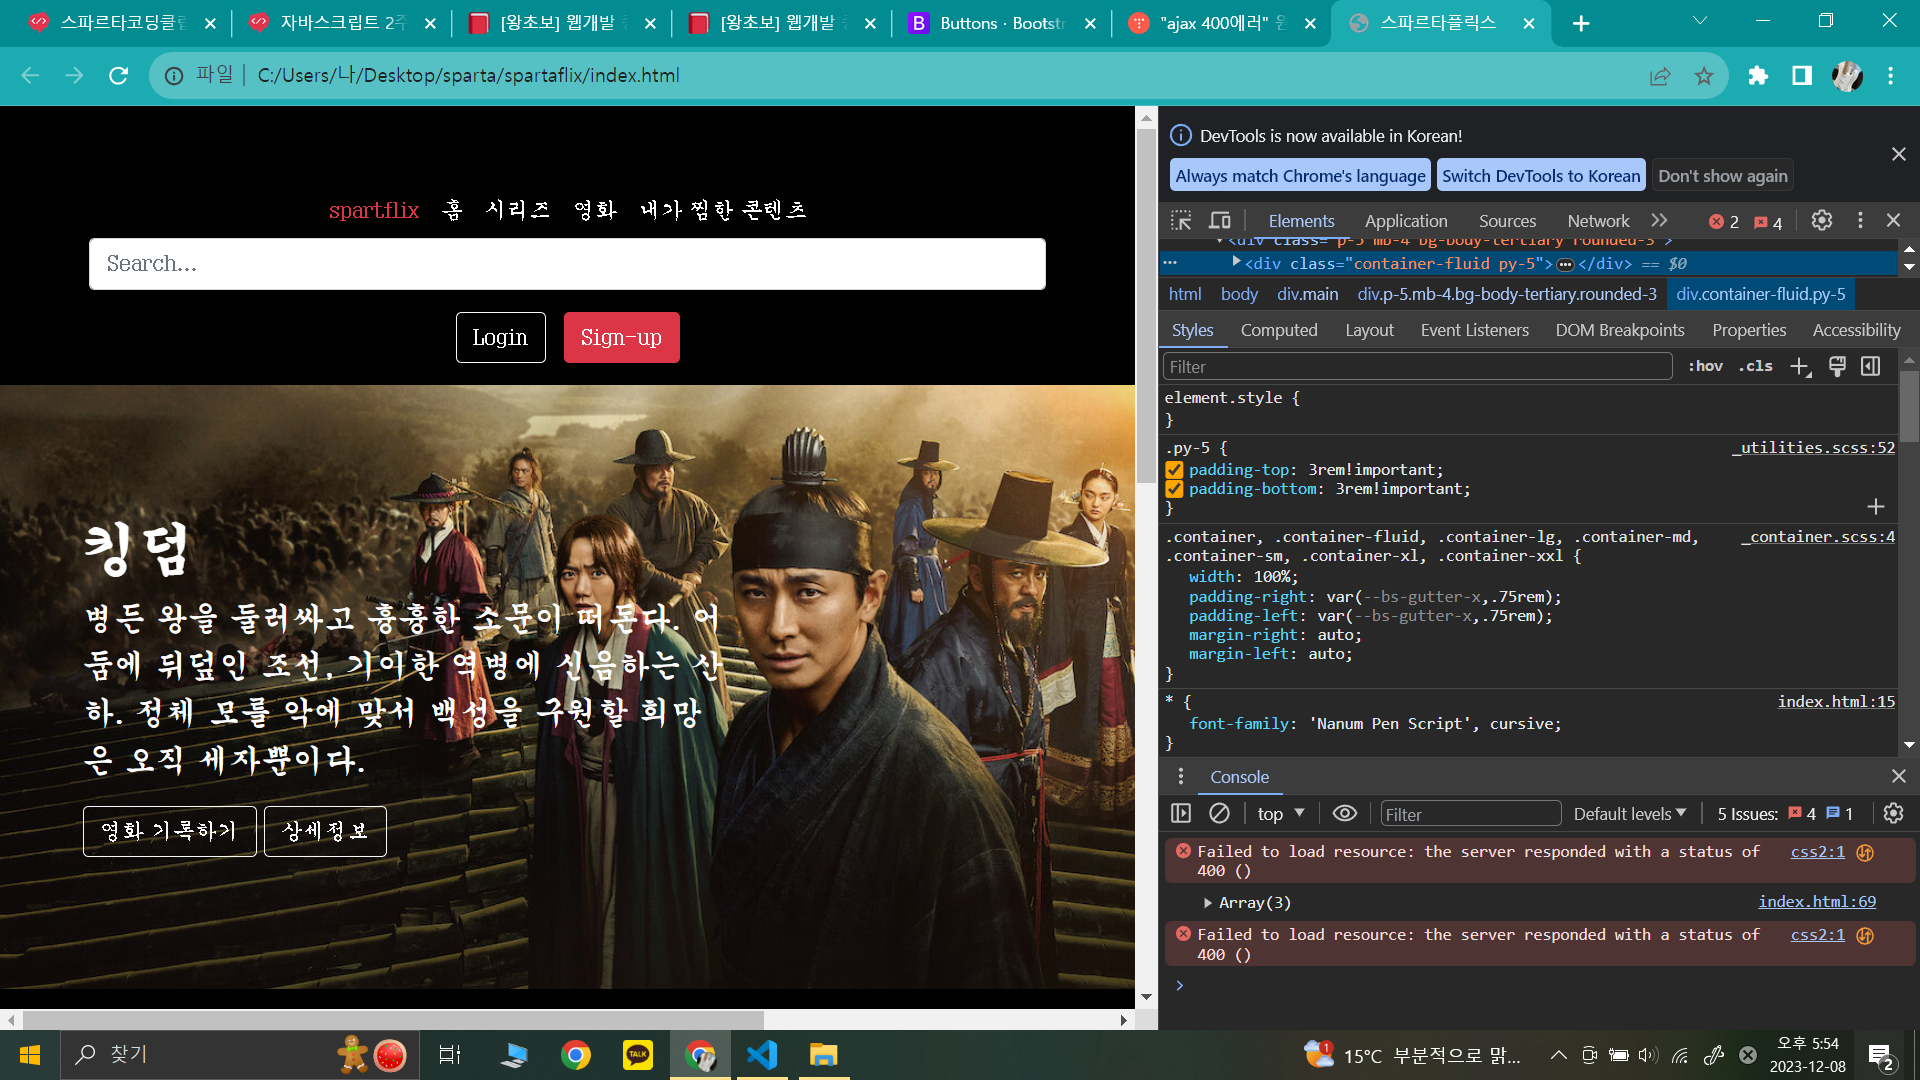Open the Chrome side panel icon
This screenshot has width=1920, height=1080.
(1802, 76)
